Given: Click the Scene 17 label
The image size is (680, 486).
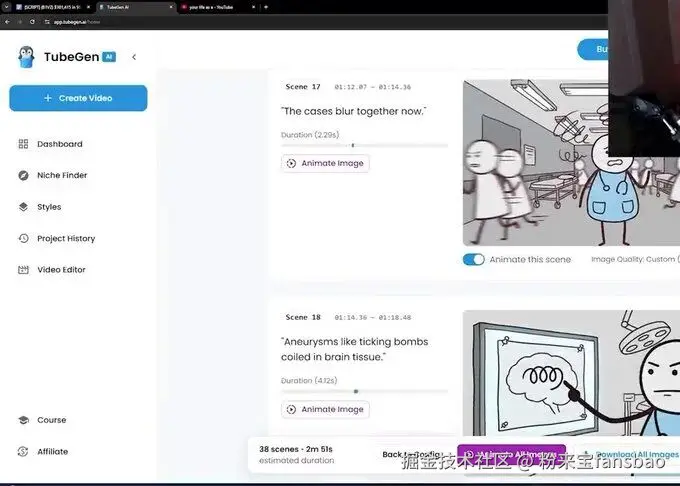Looking at the screenshot, I should click(x=303, y=87).
